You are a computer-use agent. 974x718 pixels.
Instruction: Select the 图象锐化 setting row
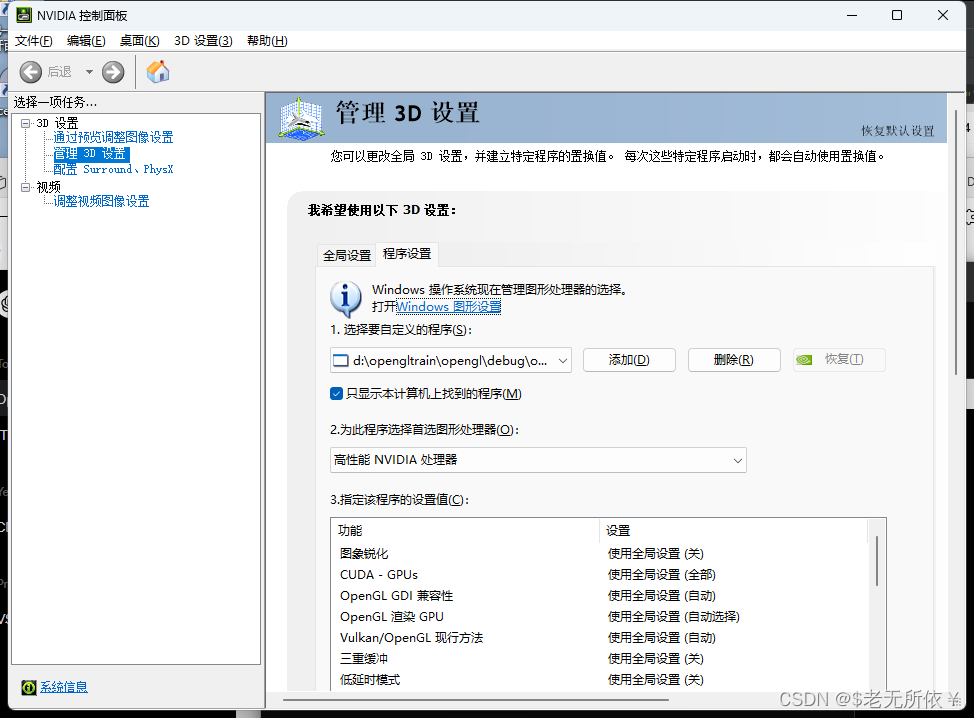[x=599, y=553]
